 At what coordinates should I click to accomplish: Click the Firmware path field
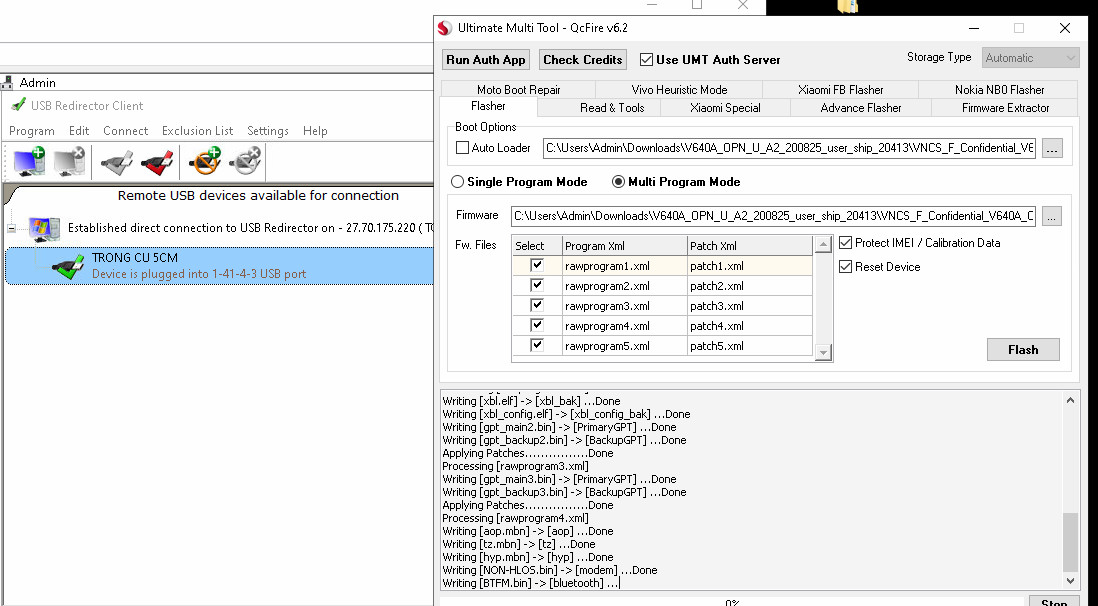tap(774, 216)
